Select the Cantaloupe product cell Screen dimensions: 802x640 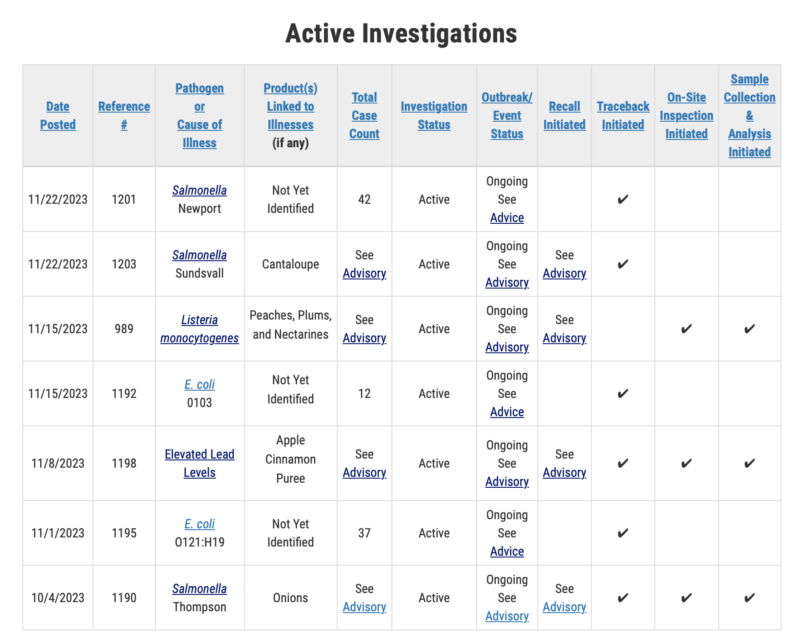291,264
